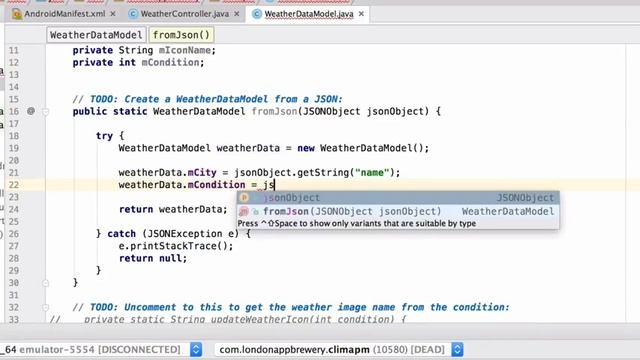Click line number 19 in the gutter
Screen dimensions: 640x360
point(13,148)
